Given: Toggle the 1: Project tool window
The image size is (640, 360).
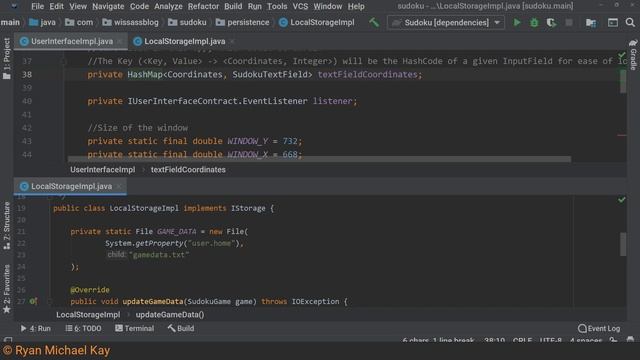Looking at the screenshot, I should pyautogui.click(x=7, y=58).
